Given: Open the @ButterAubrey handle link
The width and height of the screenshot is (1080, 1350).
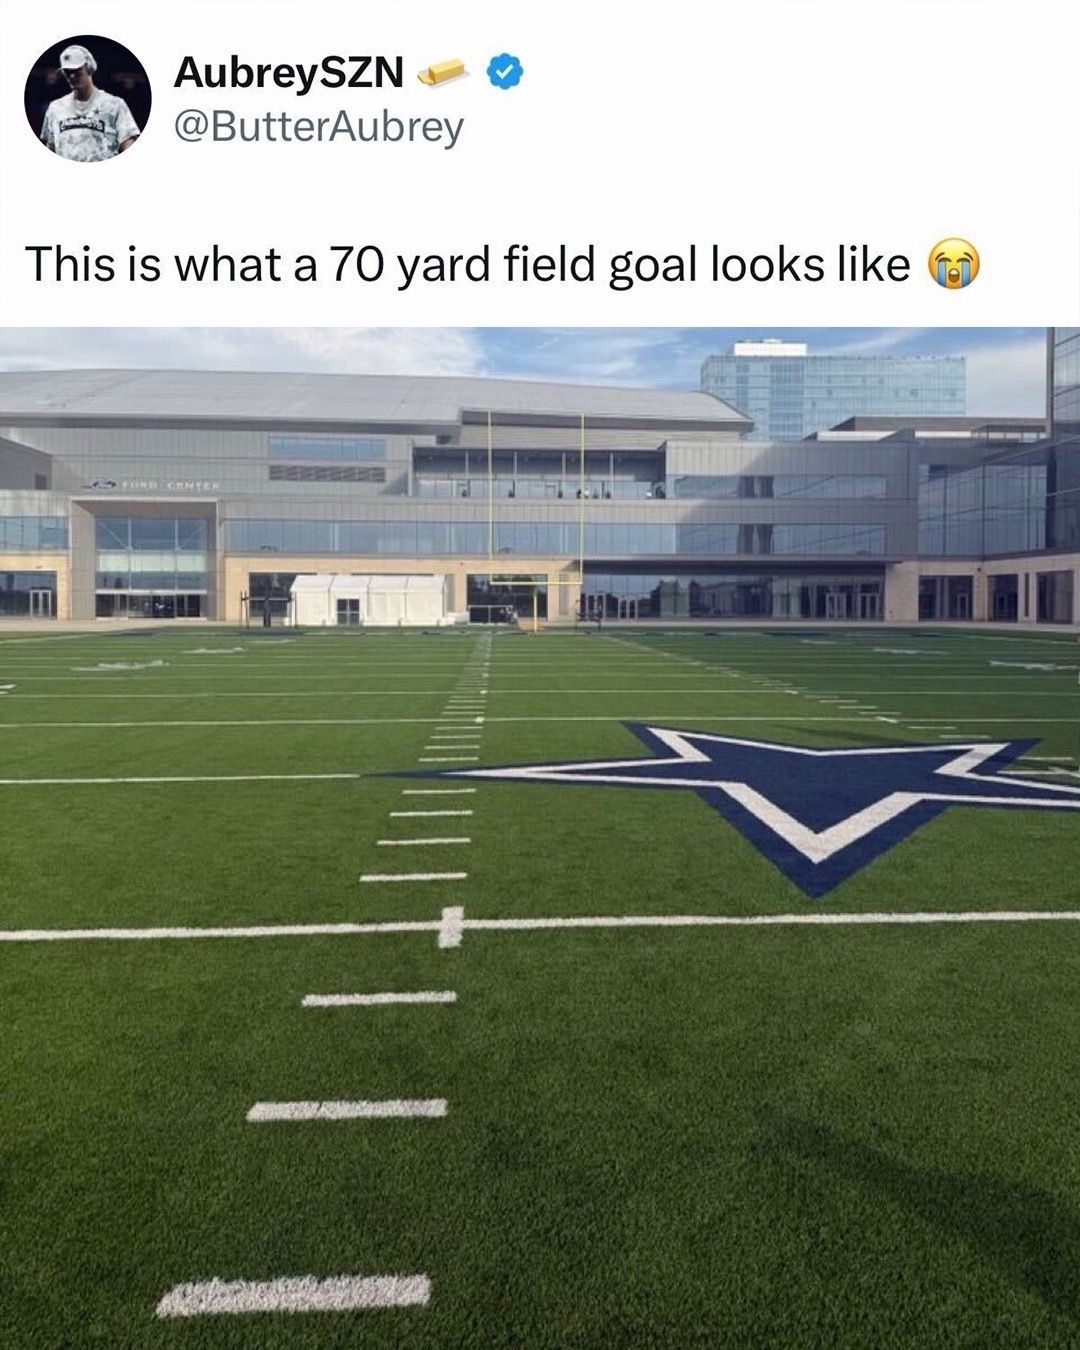Looking at the screenshot, I should point(318,128).
